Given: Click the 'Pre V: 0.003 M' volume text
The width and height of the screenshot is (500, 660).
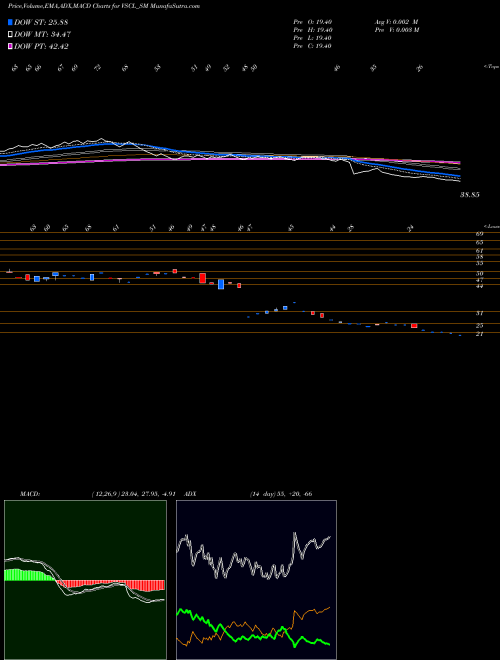Looking at the screenshot, I should click(x=396, y=30).
